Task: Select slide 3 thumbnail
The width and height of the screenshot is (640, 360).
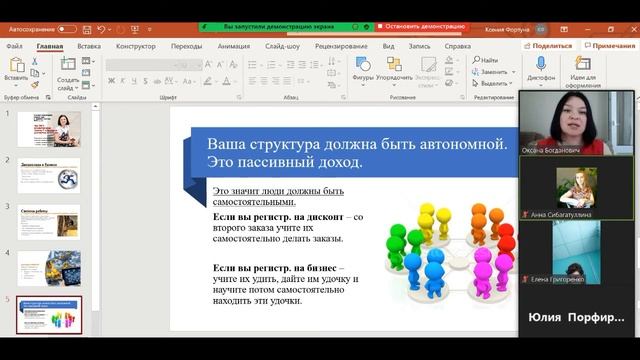Action: pyautogui.click(x=49, y=222)
